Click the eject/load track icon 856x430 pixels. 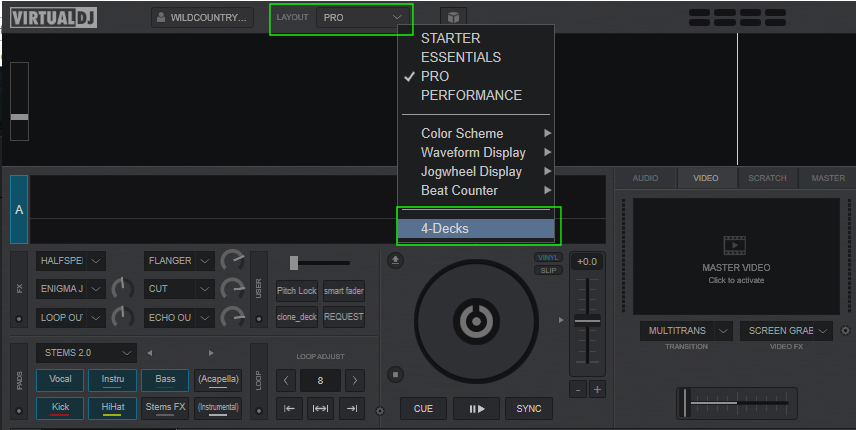(x=395, y=260)
